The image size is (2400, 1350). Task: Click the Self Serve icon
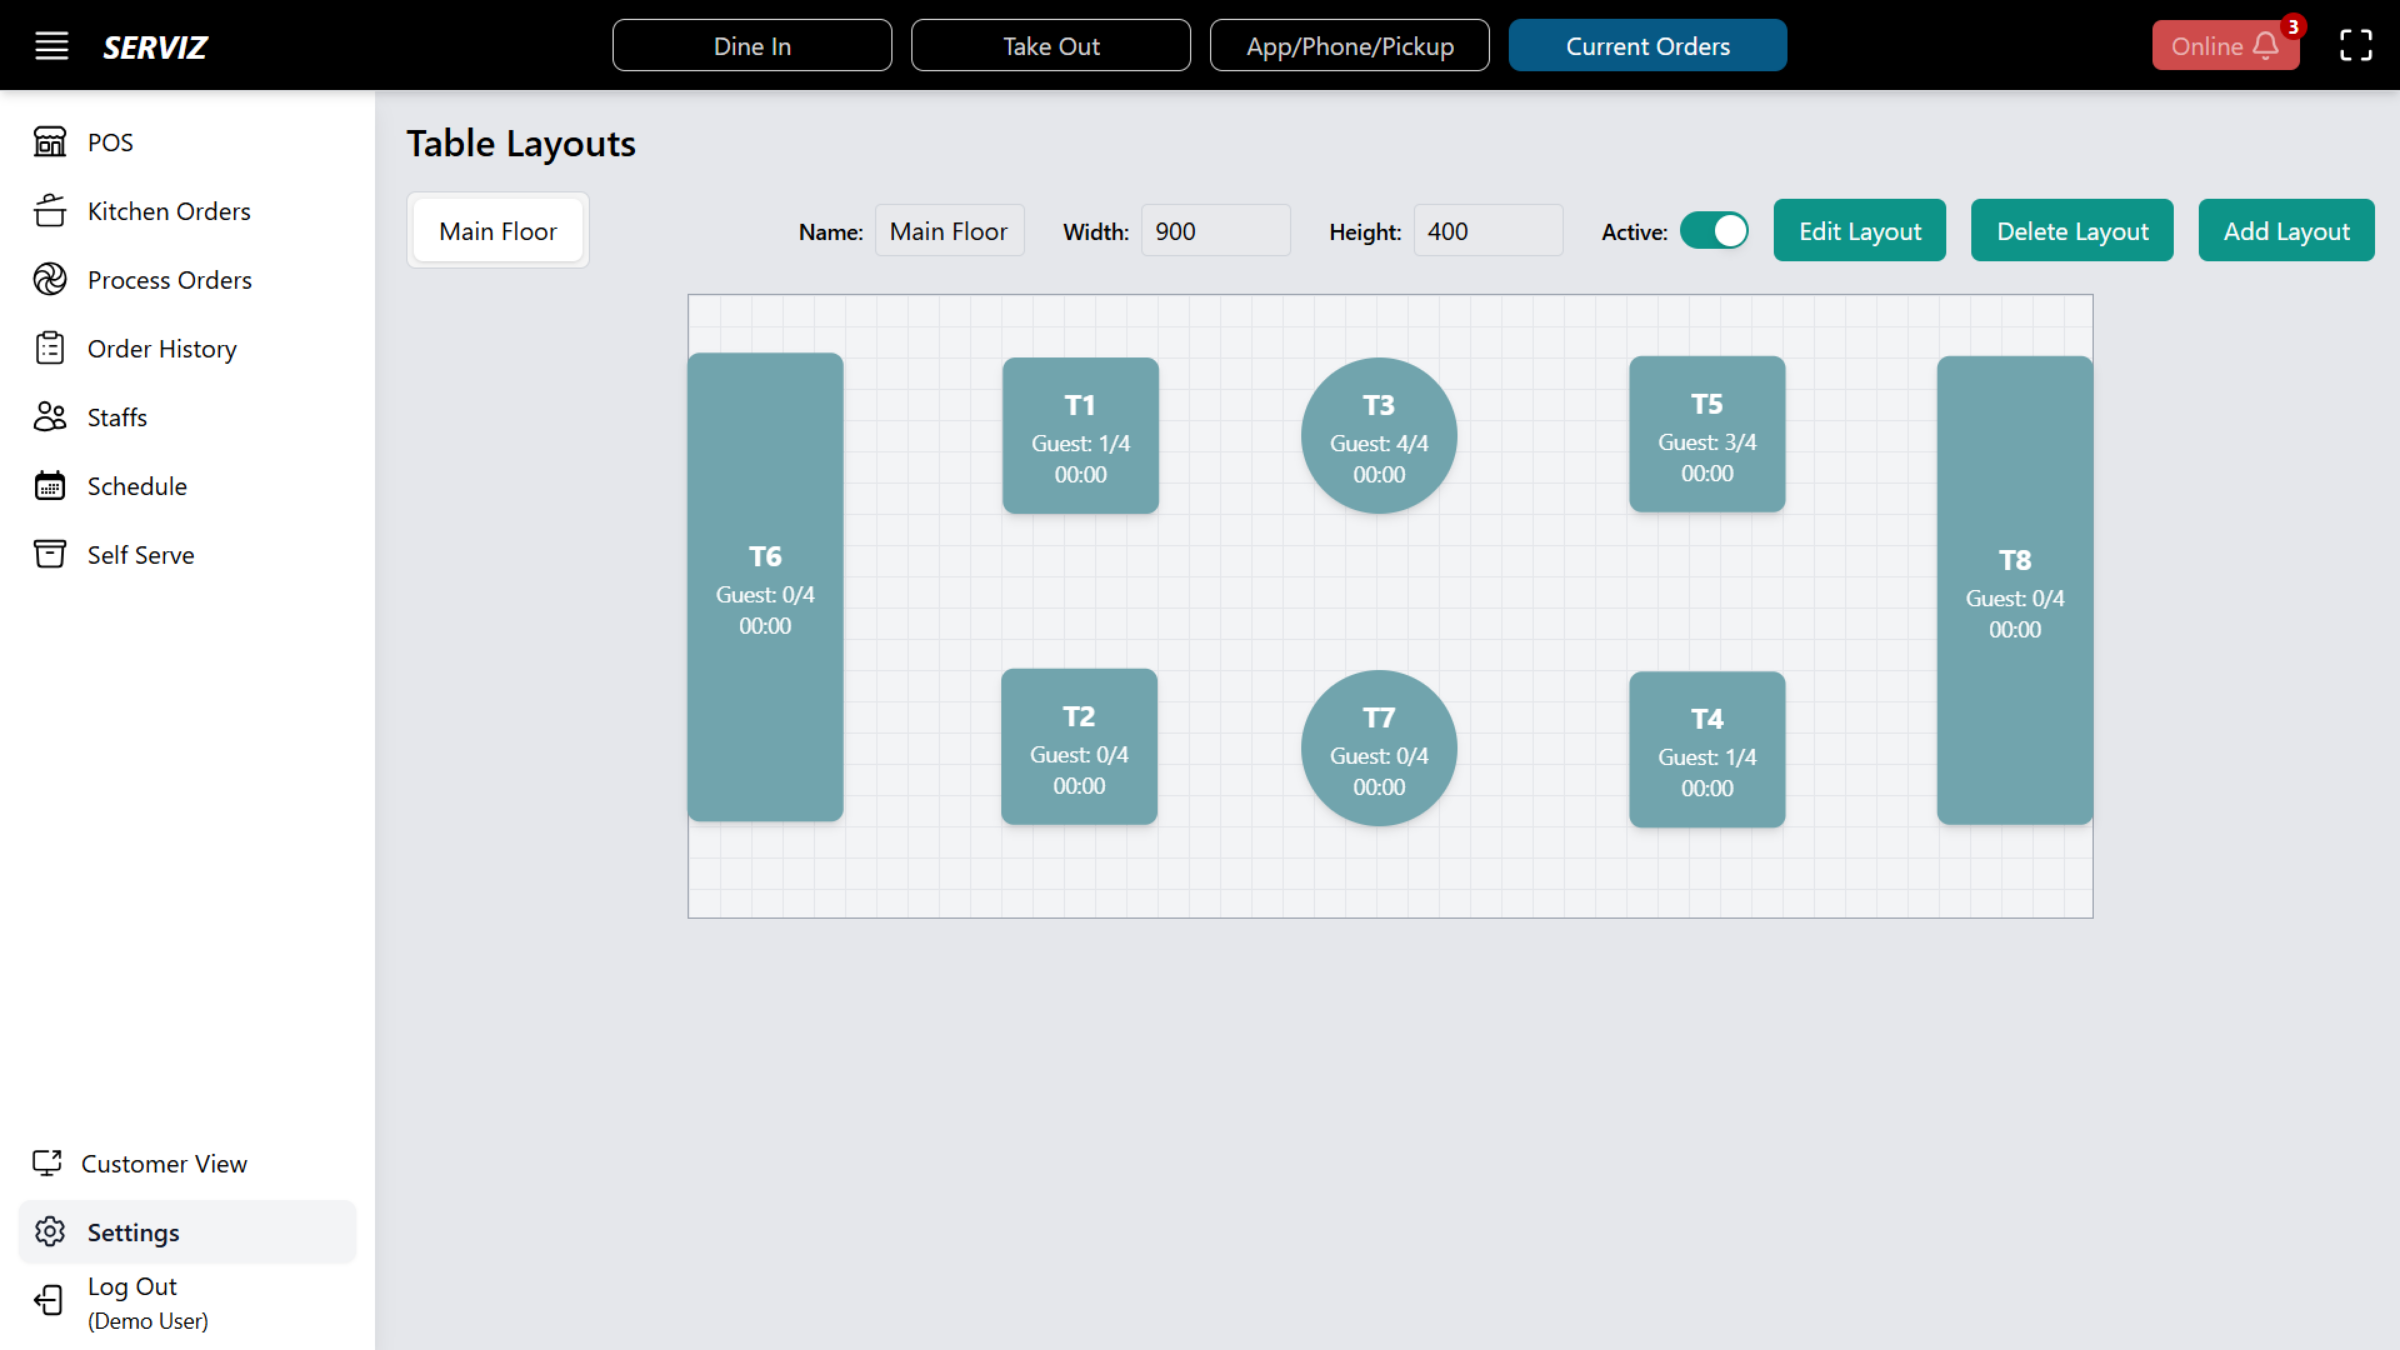pyautogui.click(x=50, y=554)
